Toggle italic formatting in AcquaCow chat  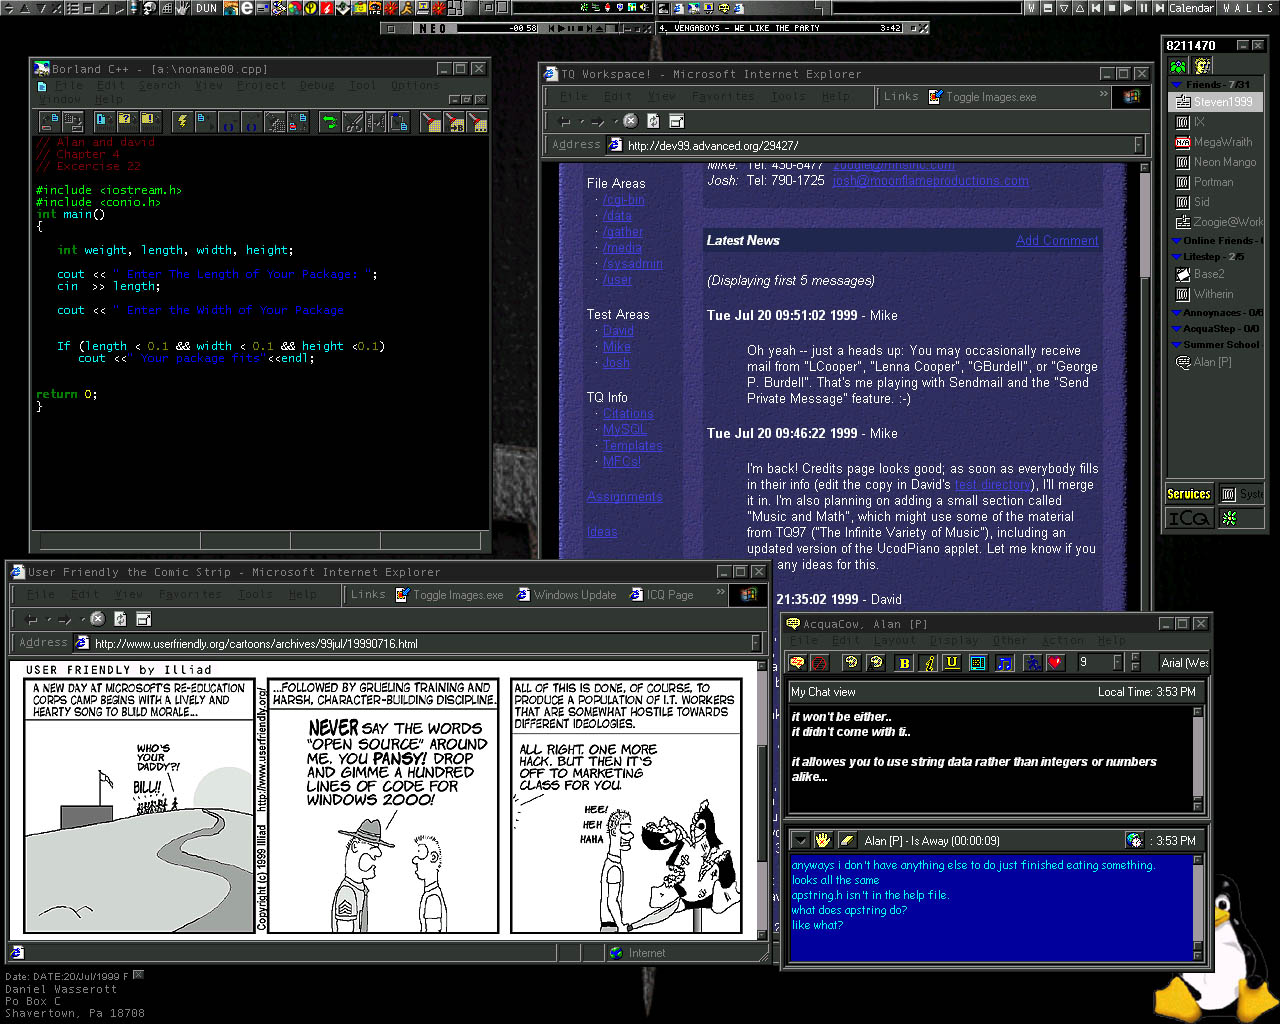(928, 662)
